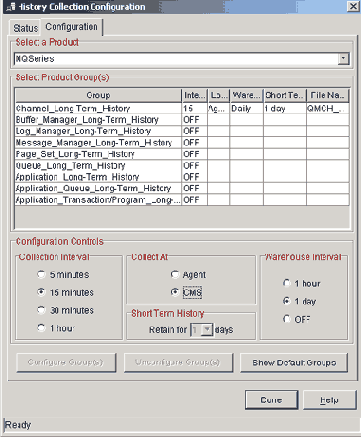This screenshot has height=437, width=361.
Task: Click the Inte... column header
Action: pos(195,96)
